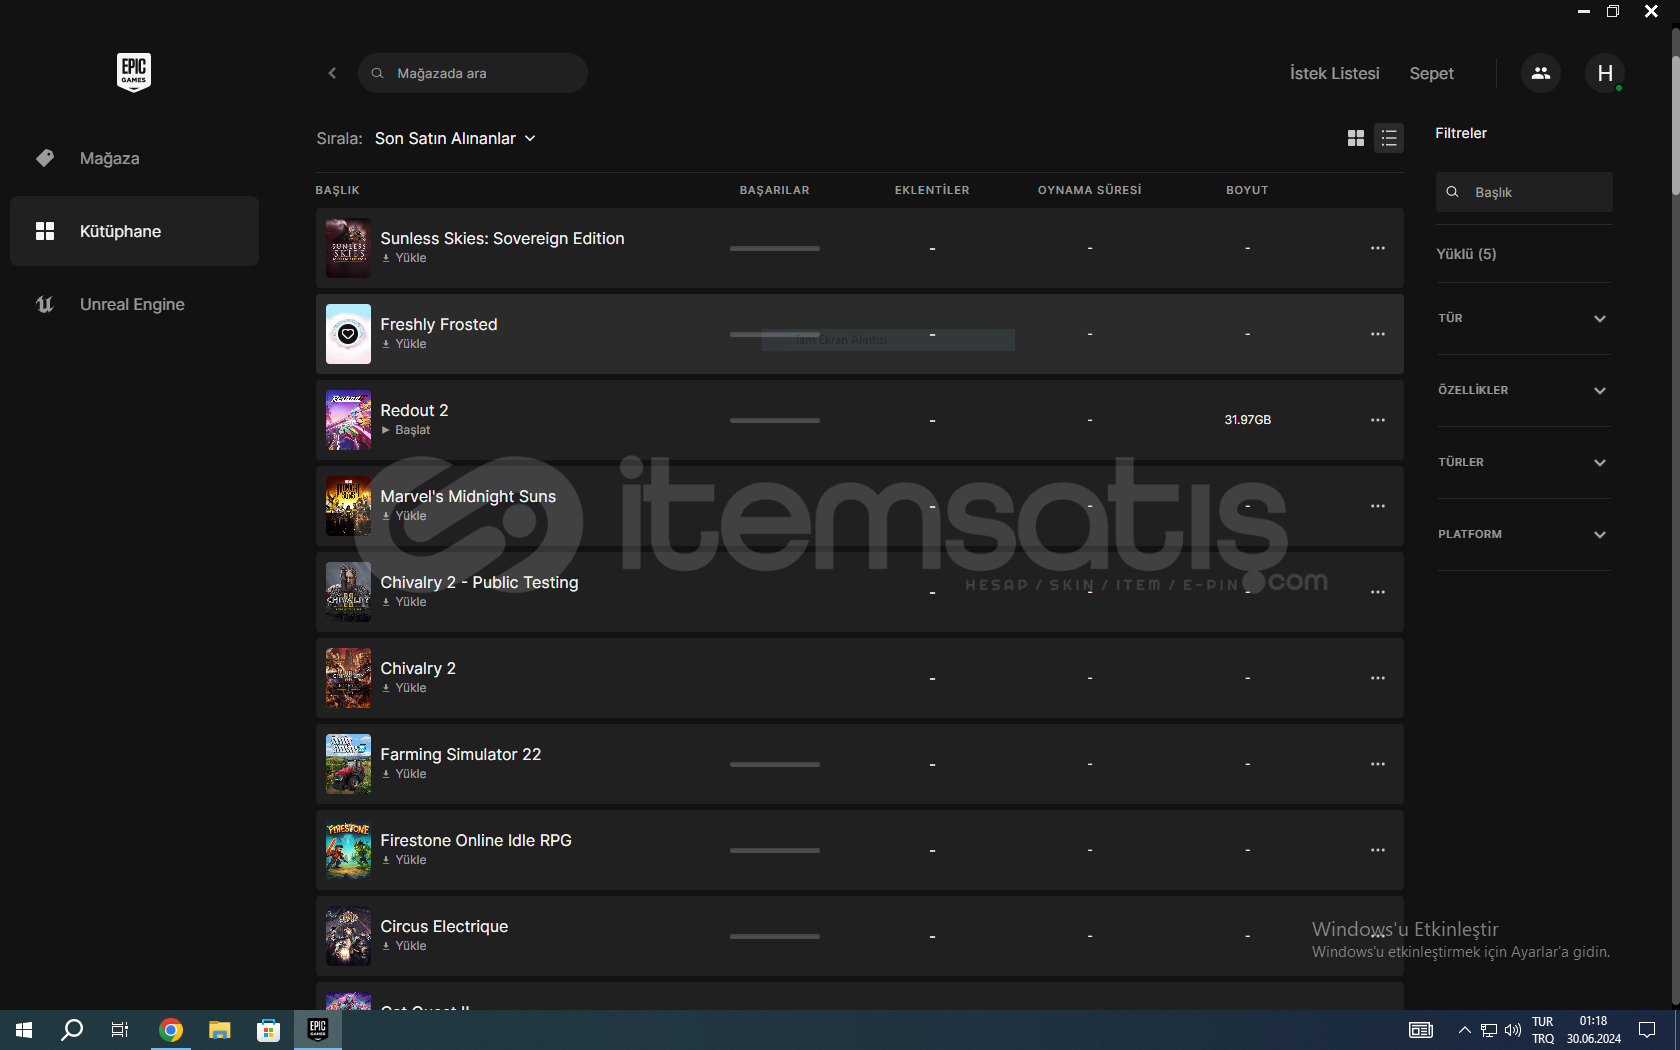This screenshot has width=1680, height=1050.
Task: Open Google Chrome from the taskbar
Action: tap(171, 1030)
